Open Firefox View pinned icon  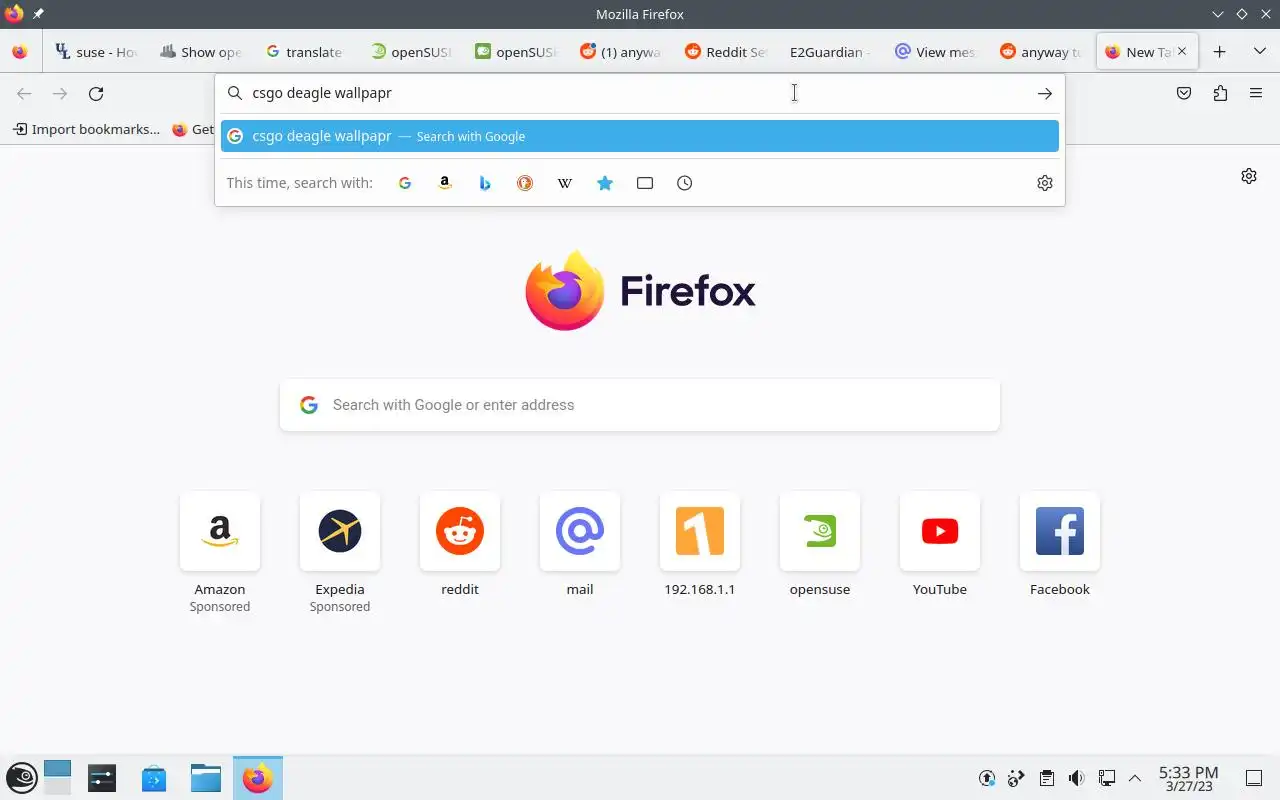[20, 52]
